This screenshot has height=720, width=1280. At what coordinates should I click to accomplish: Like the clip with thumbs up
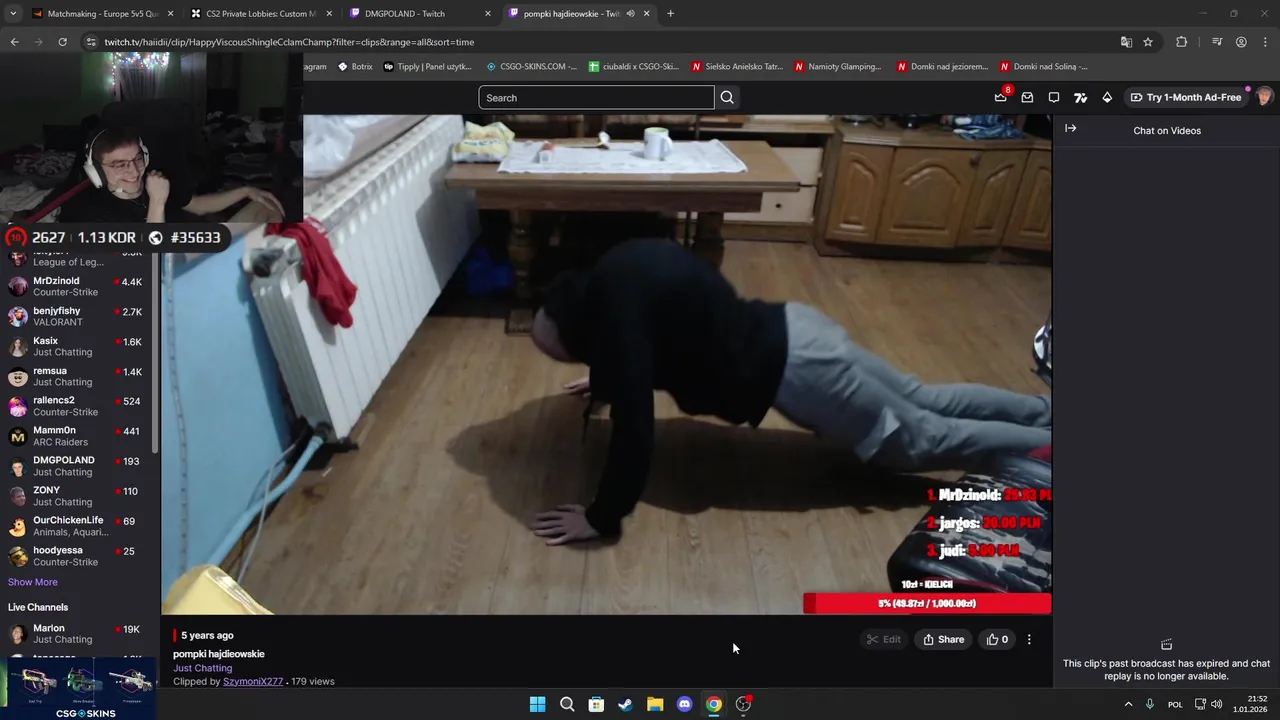coord(998,640)
